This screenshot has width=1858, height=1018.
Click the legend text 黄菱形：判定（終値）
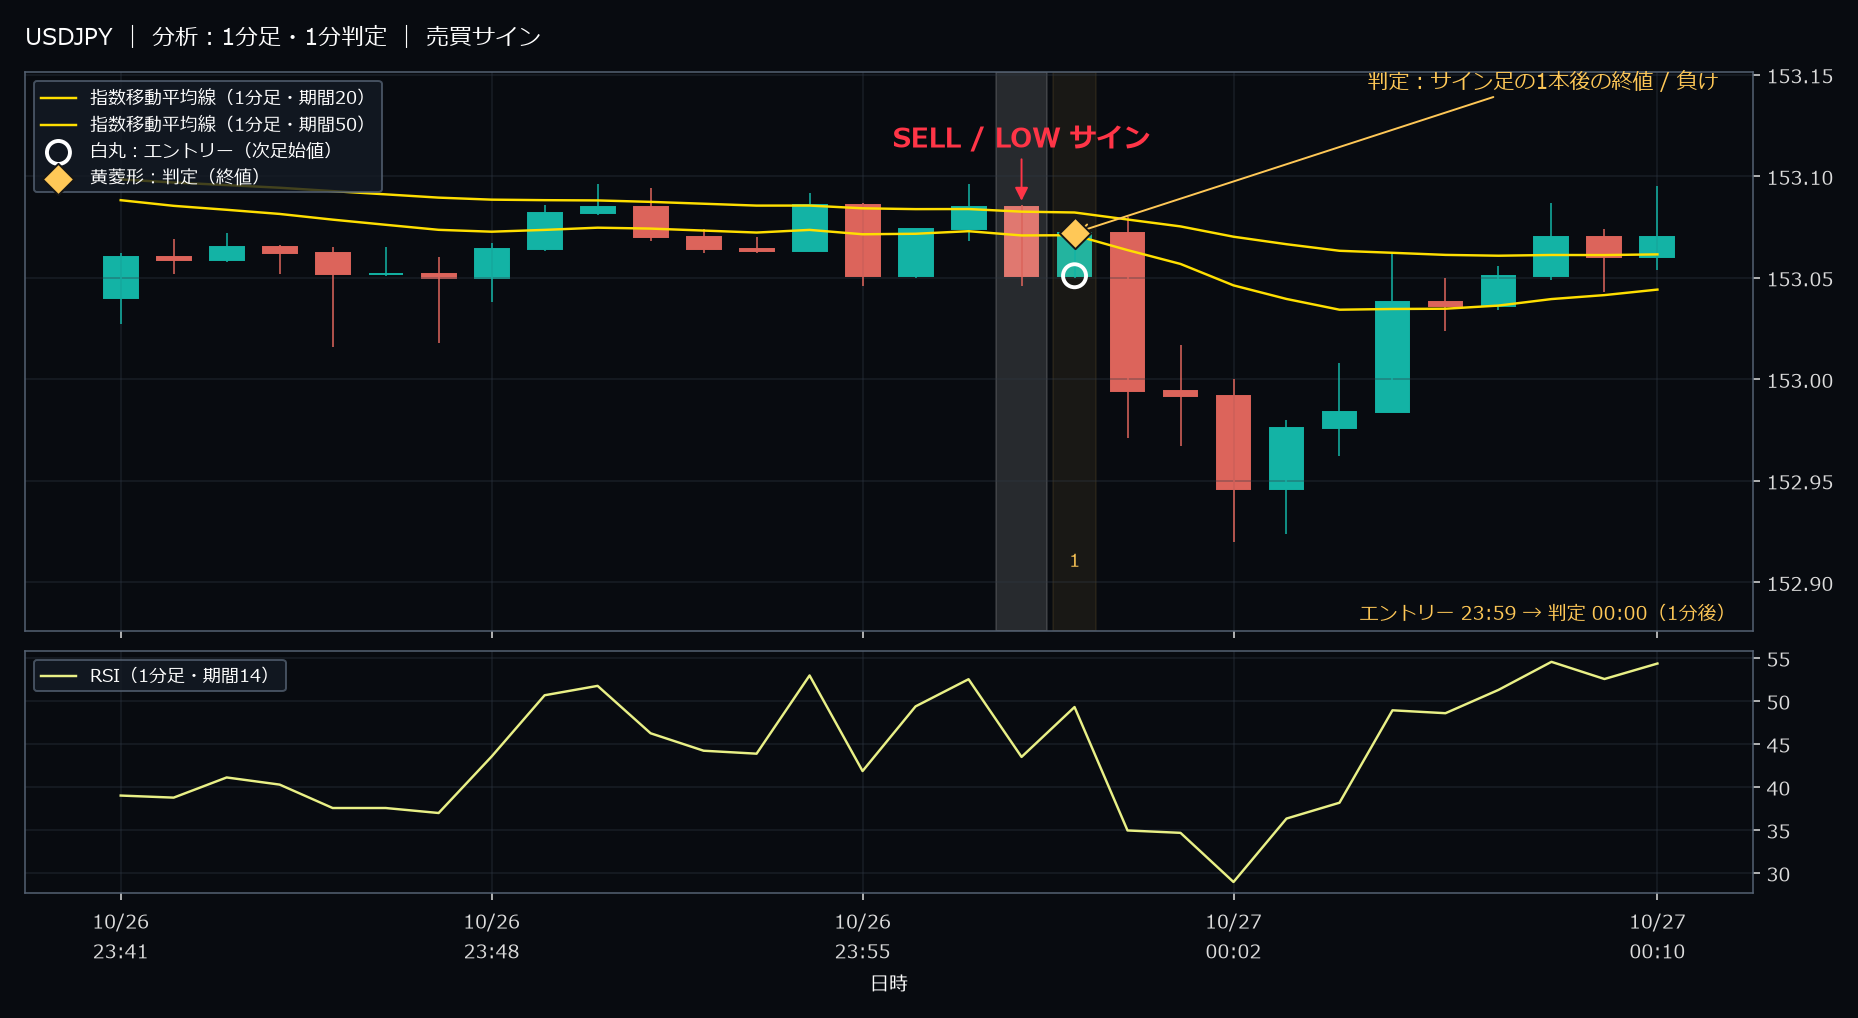(x=175, y=177)
